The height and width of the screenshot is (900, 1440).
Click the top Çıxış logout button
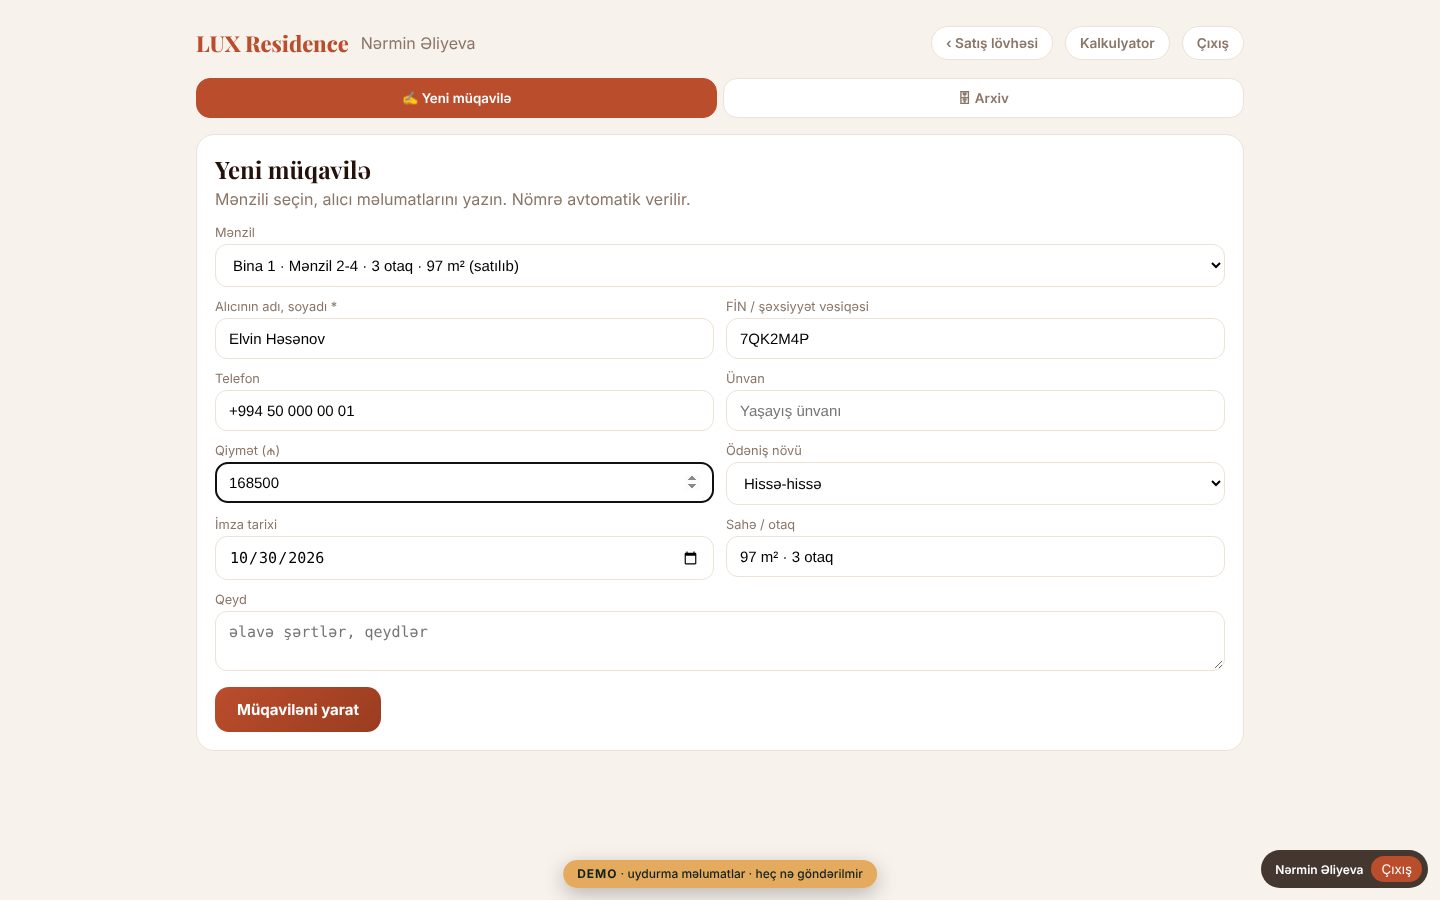tap(1213, 43)
